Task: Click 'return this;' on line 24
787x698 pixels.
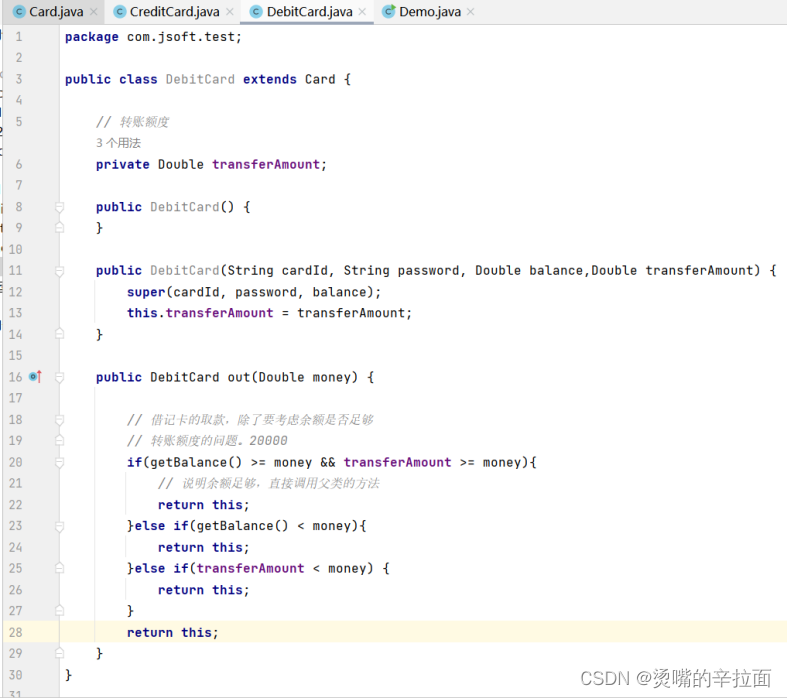Action: point(204,547)
